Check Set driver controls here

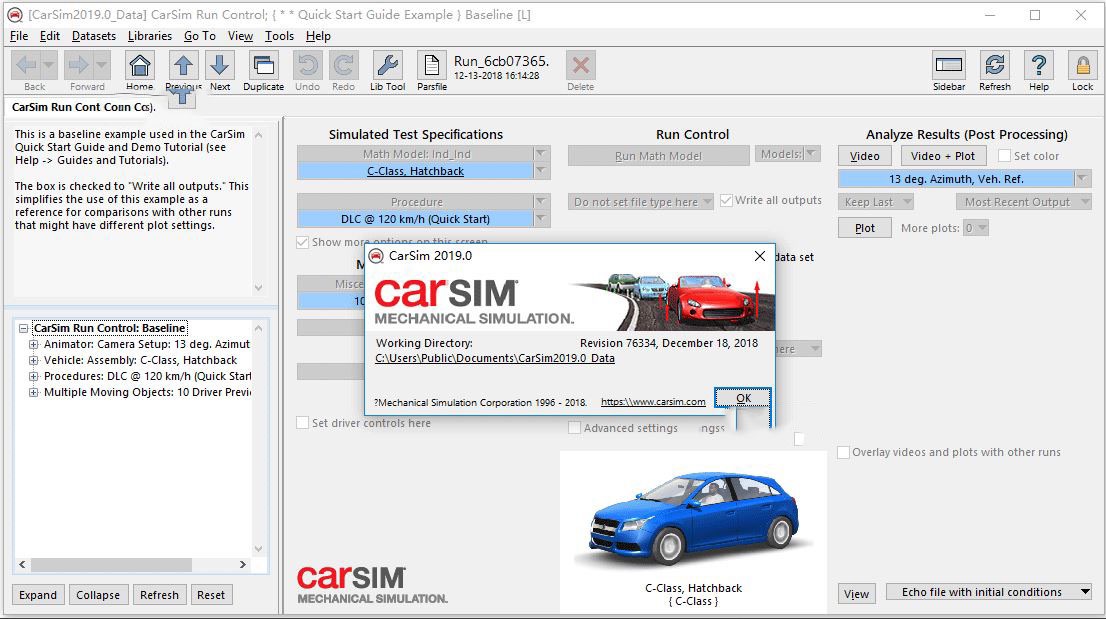[303, 423]
